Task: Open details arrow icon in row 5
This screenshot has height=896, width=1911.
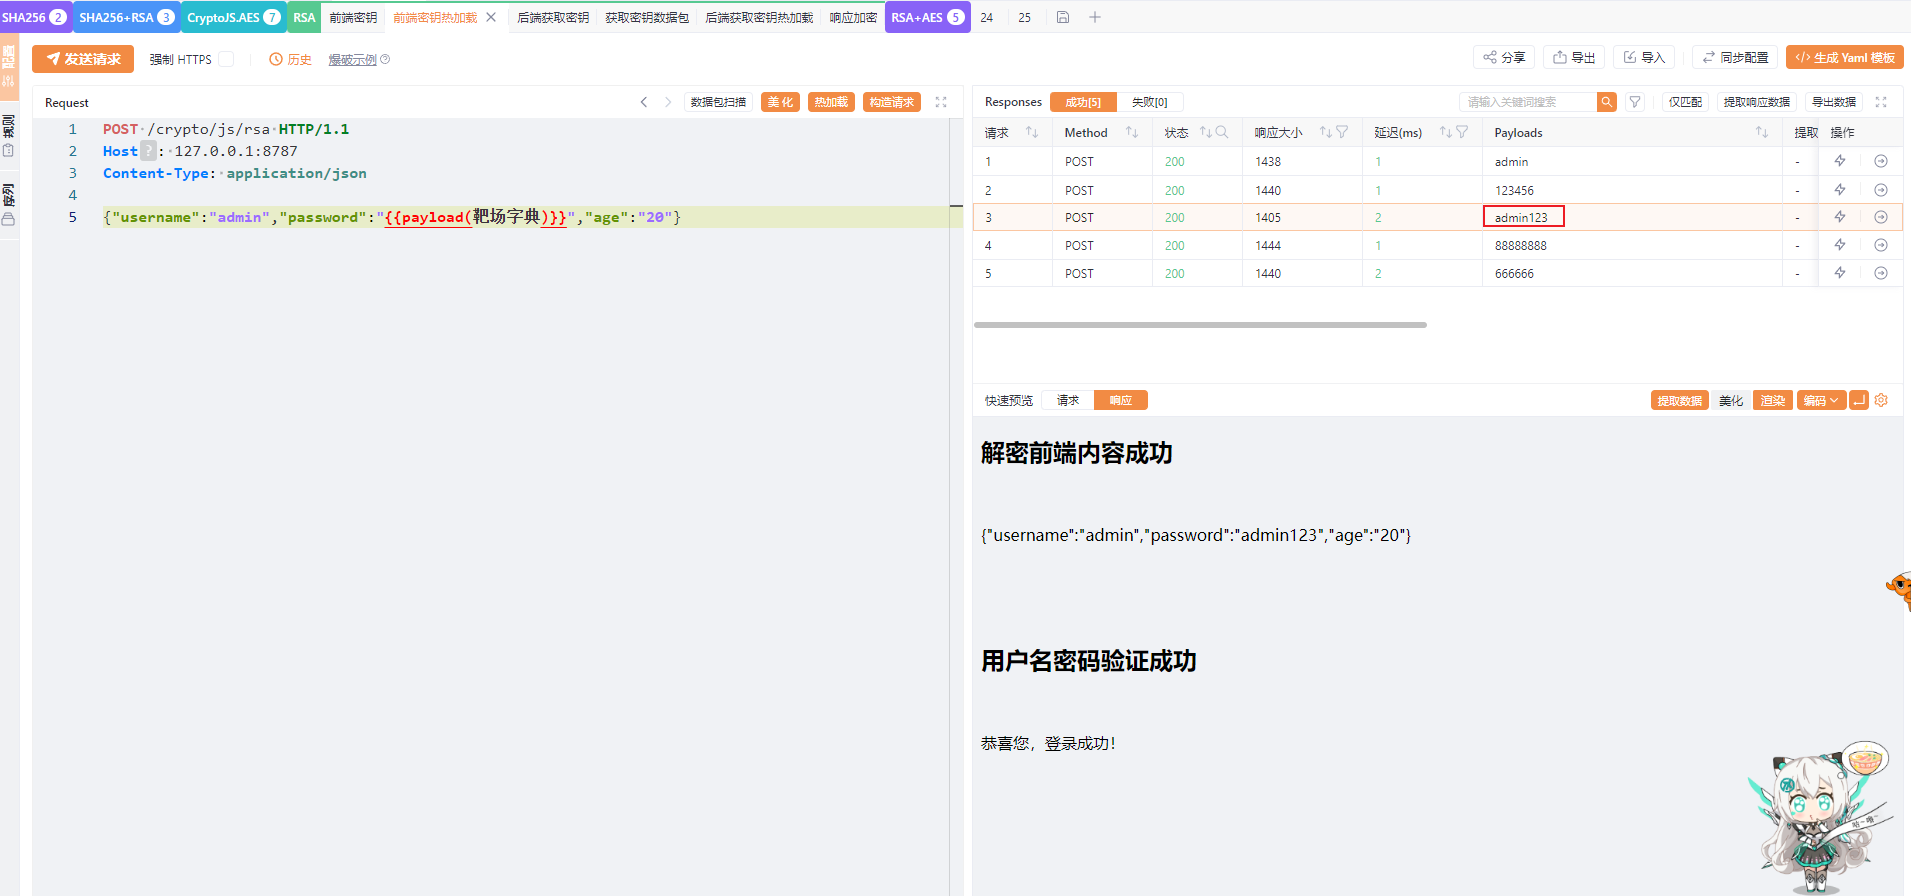Action: 1881,273
